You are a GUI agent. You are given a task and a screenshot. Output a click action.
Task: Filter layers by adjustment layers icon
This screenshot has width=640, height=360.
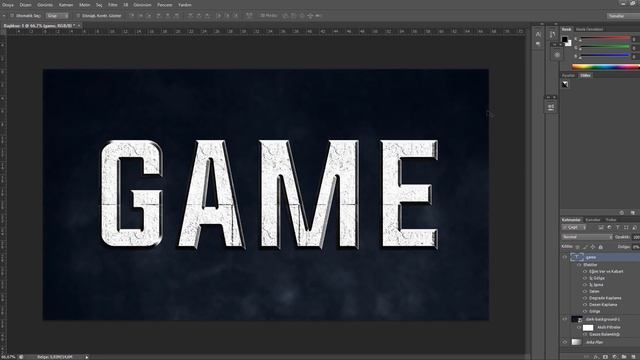[609, 227]
